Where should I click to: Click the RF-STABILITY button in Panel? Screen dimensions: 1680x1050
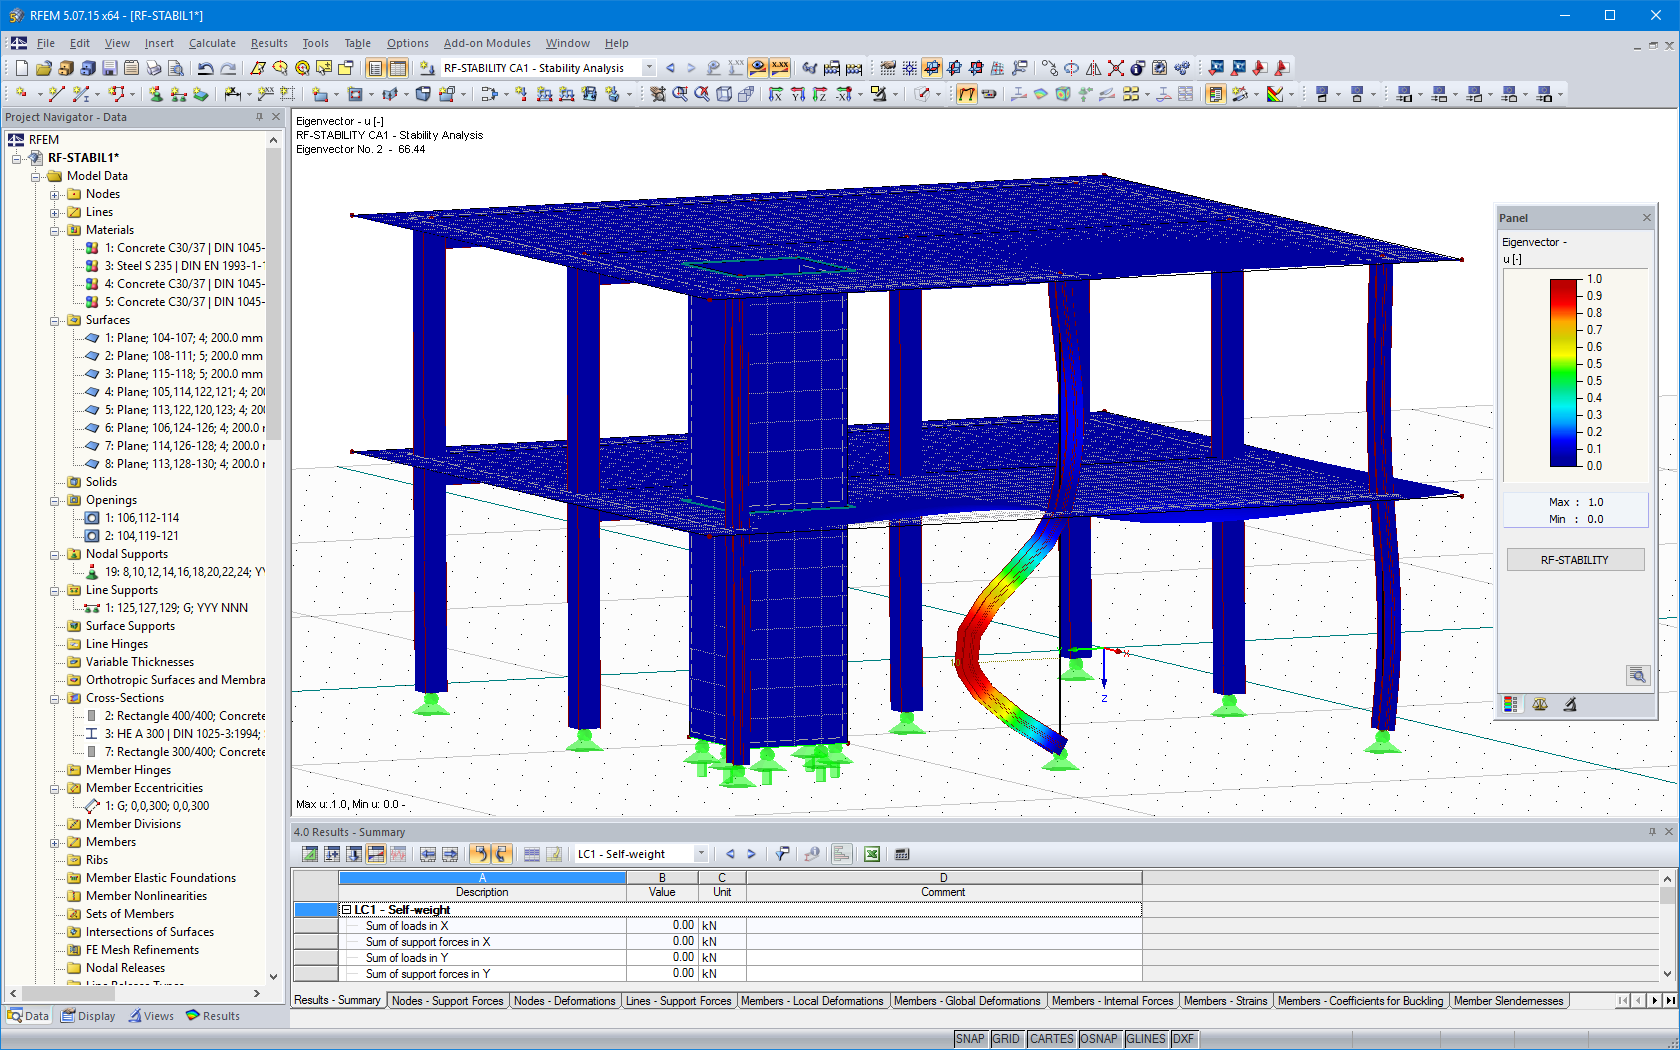coord(1575,560)
